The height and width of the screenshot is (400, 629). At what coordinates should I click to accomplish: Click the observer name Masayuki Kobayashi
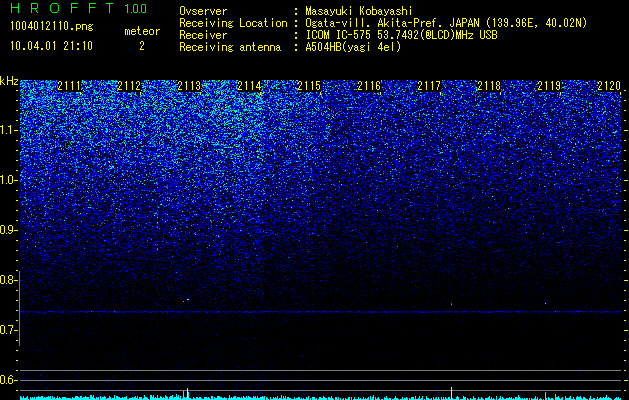[359, 11]
